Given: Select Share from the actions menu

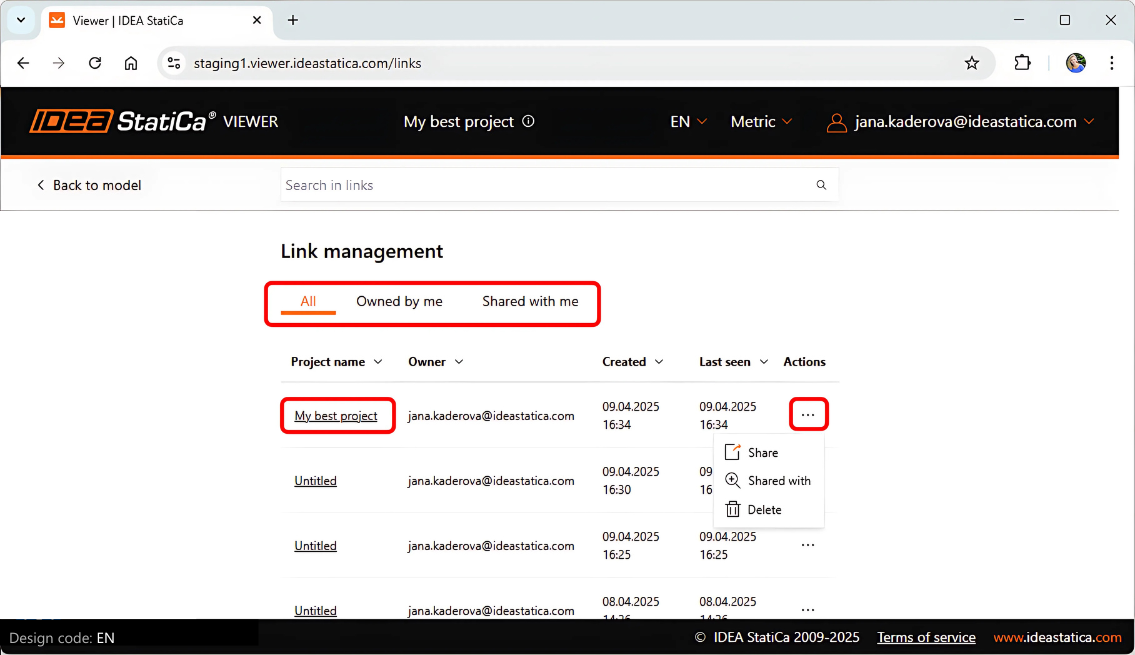Looking at the screenshot, I should pyautogui.click(x=762, y=453).
